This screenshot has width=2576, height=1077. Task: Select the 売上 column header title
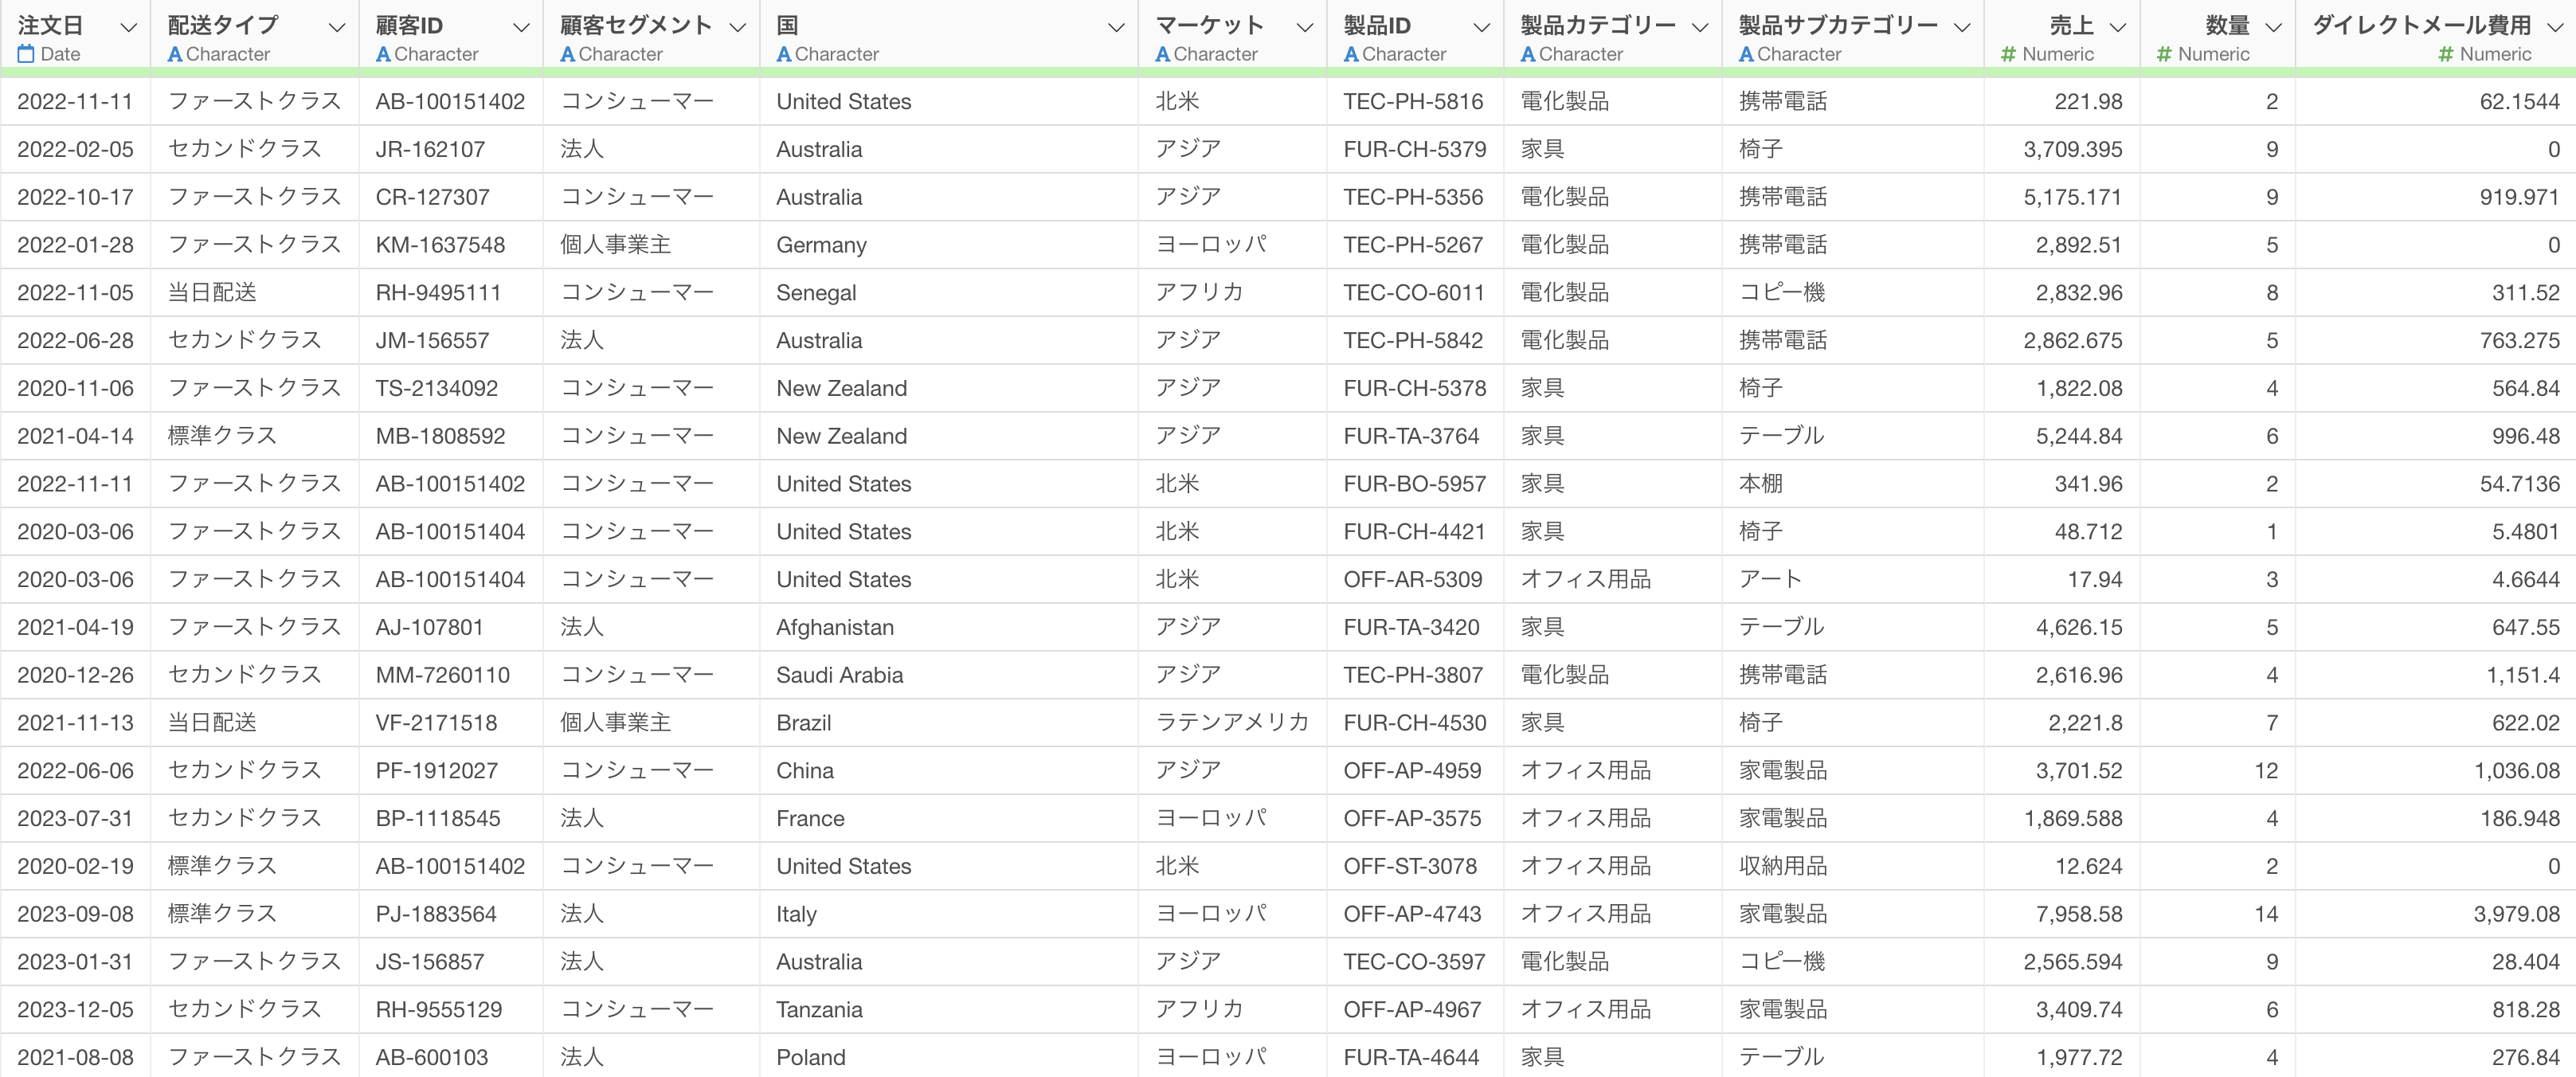pos(2071,25)
